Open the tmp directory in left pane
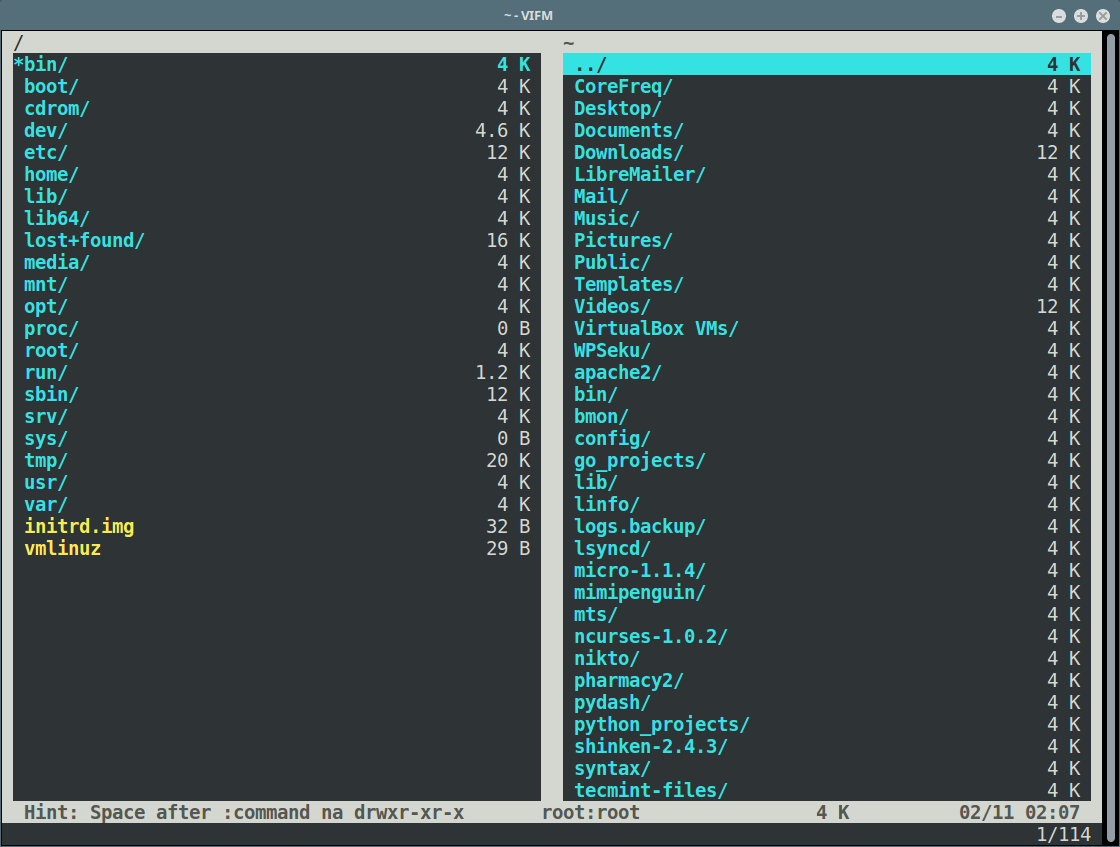1120x847 pixels. (x=45, y=460)
